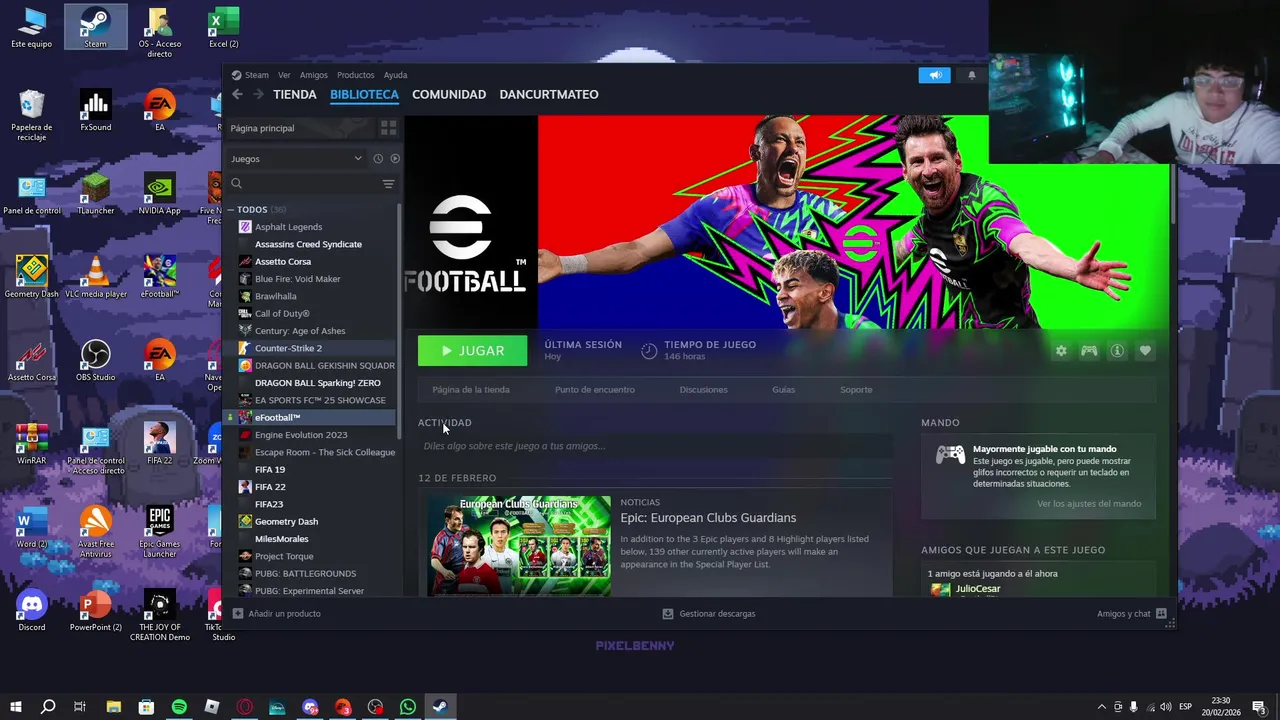This screenshot has width=1280, height=720.
Task: Open the Amigos menu
Action: tap(313, 75)
